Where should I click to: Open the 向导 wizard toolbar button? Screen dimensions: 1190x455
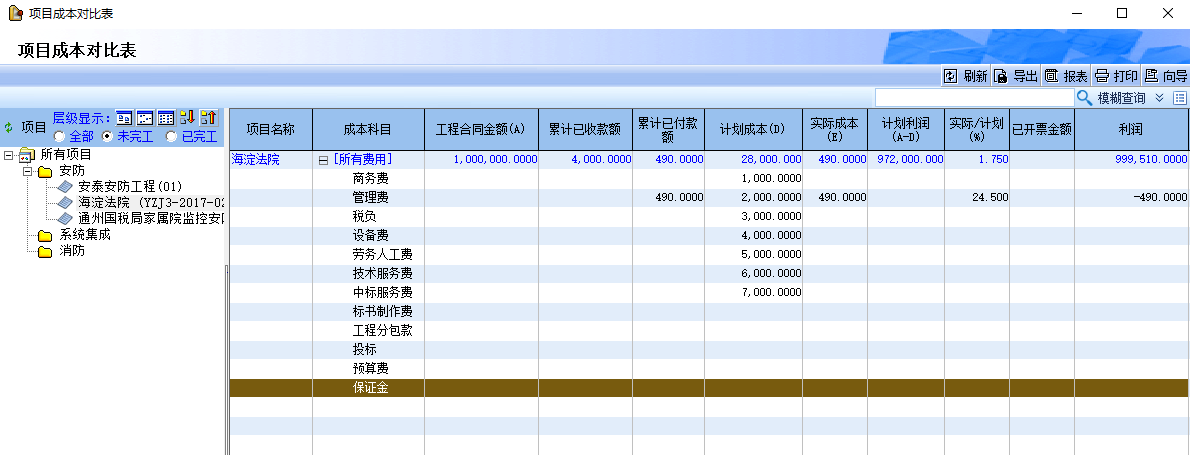(1166, 76)
